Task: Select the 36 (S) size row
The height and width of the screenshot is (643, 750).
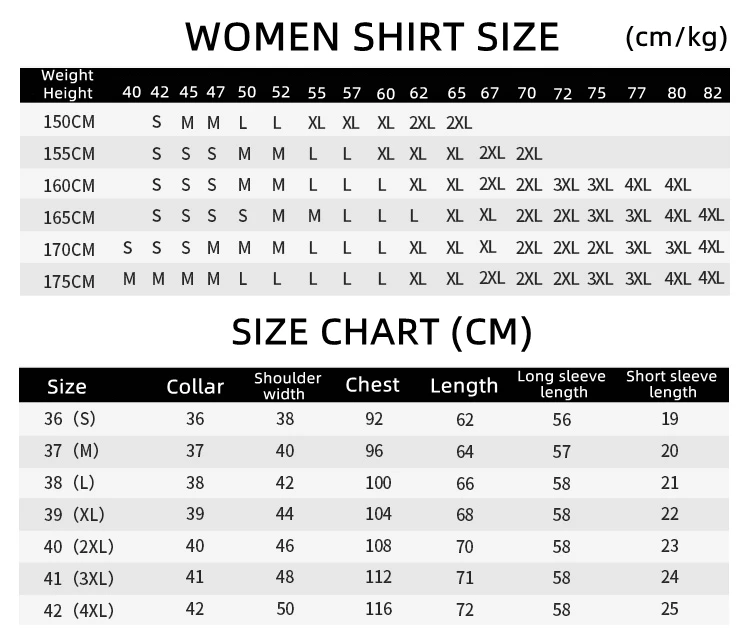Action: (x=374, y=419)
